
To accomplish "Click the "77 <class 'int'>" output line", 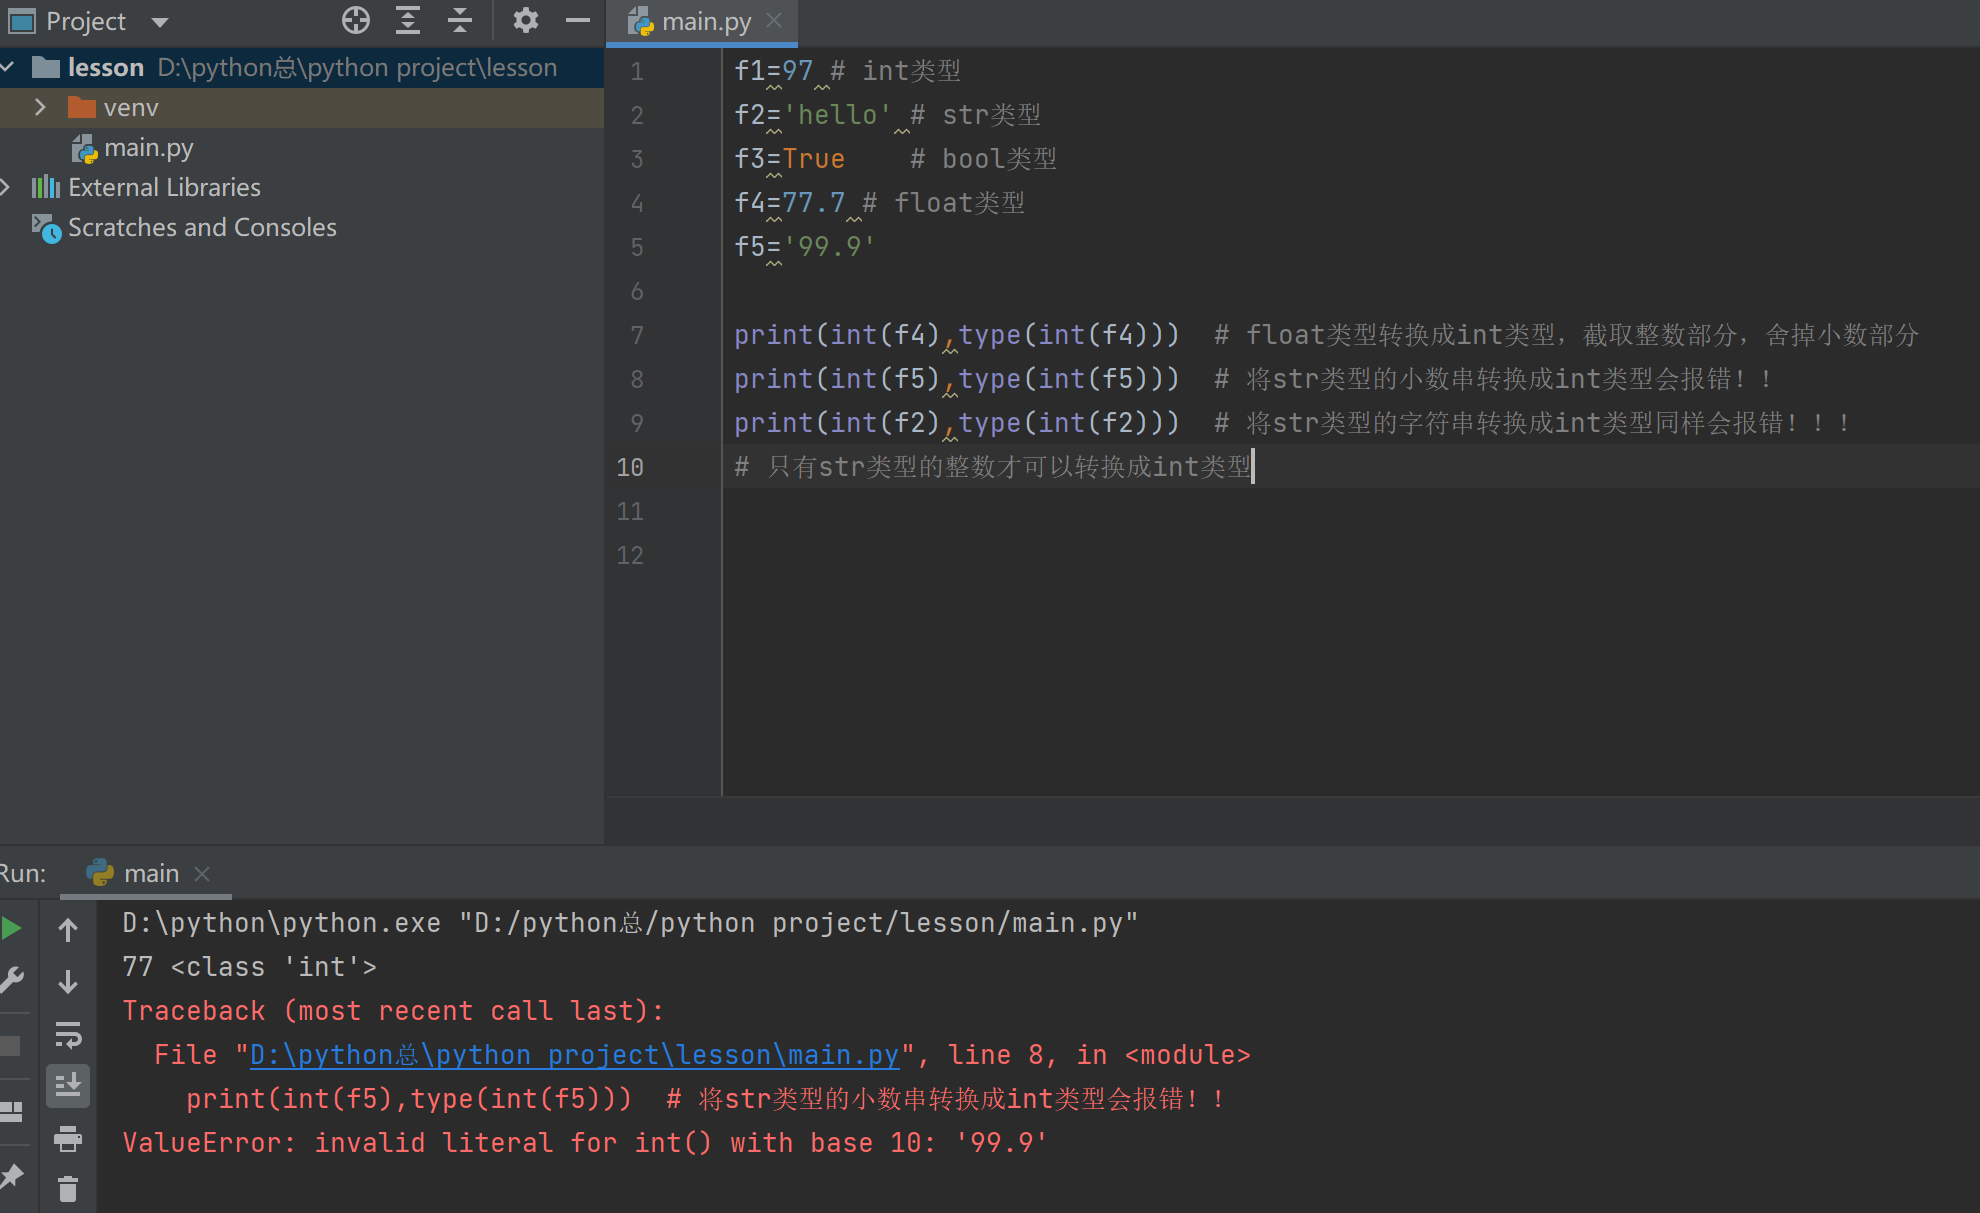I will [x=250, y=967].
